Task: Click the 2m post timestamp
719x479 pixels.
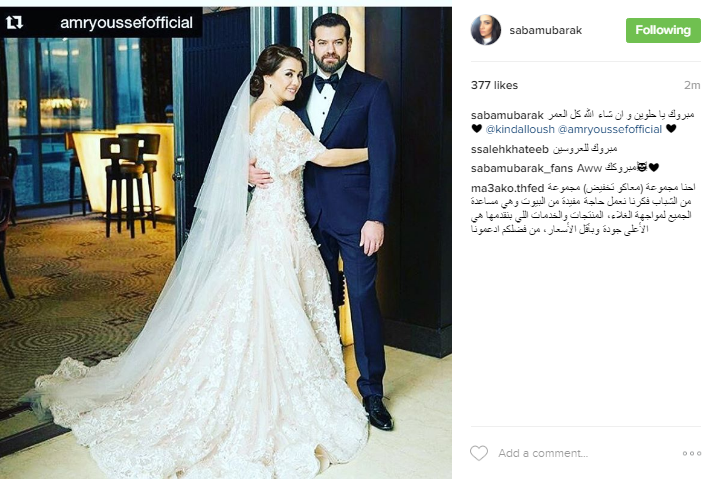Action: coord(692,85)
